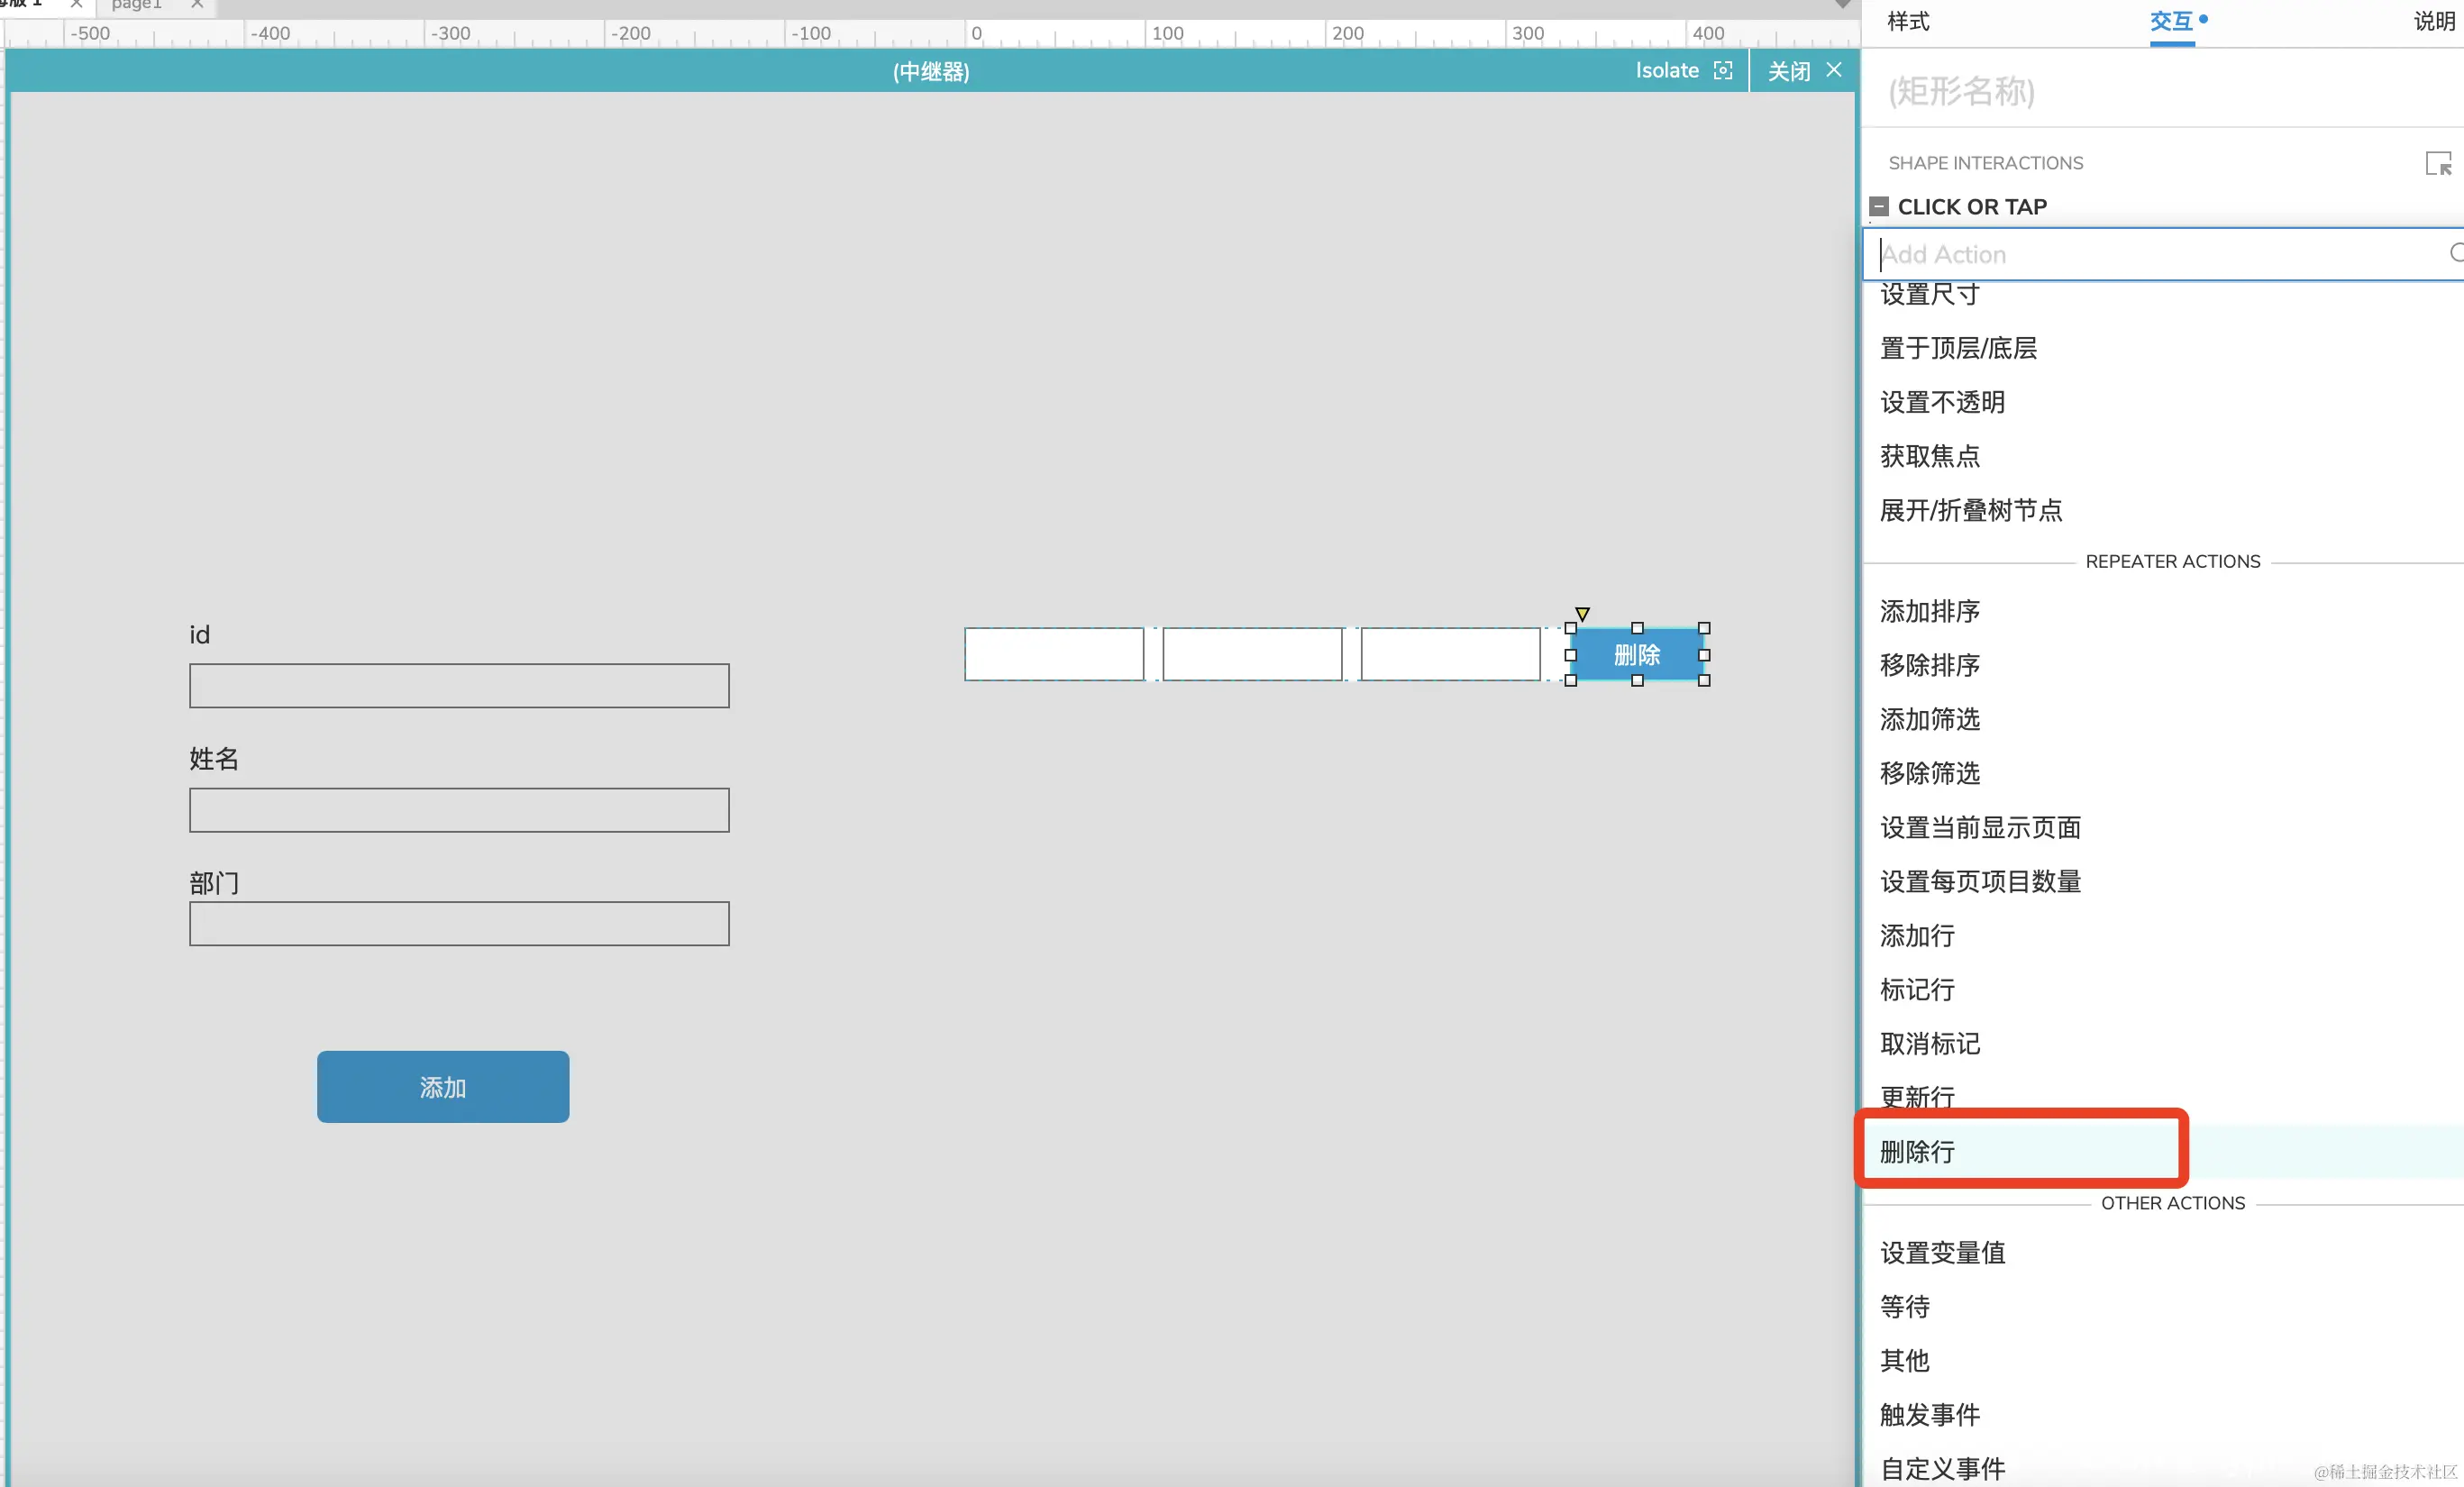Click the yellow interaction marker above 删除
This screenshot has width=2464, height=1487.
pos(1582,613)
